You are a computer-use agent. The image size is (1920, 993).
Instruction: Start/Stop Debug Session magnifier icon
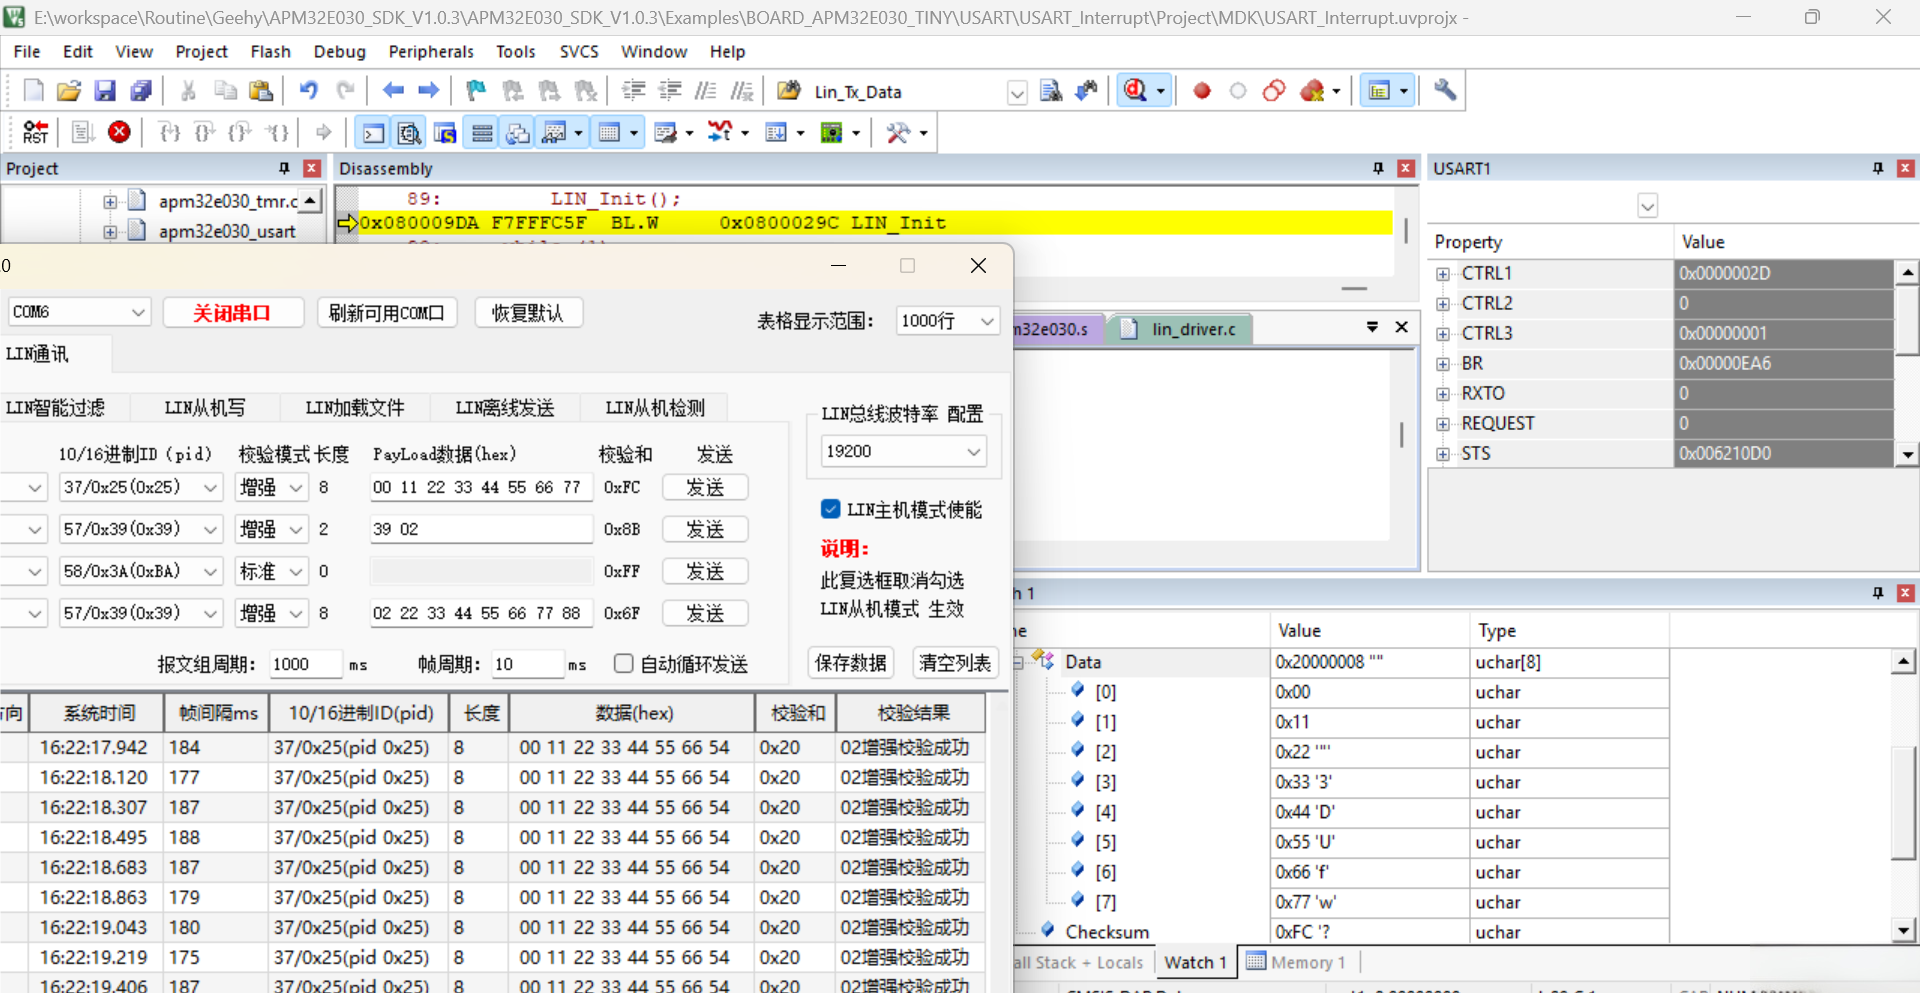[x=1135, y=91]
